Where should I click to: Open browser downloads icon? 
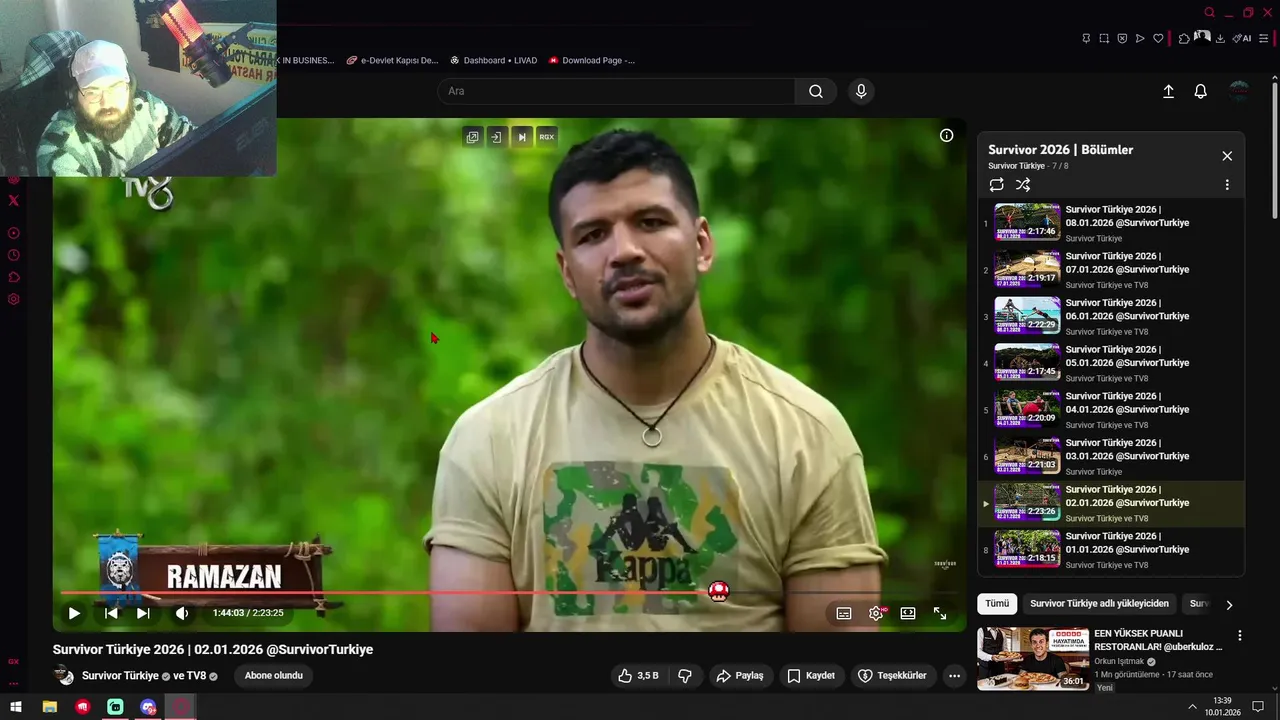tap(1221, 38)
